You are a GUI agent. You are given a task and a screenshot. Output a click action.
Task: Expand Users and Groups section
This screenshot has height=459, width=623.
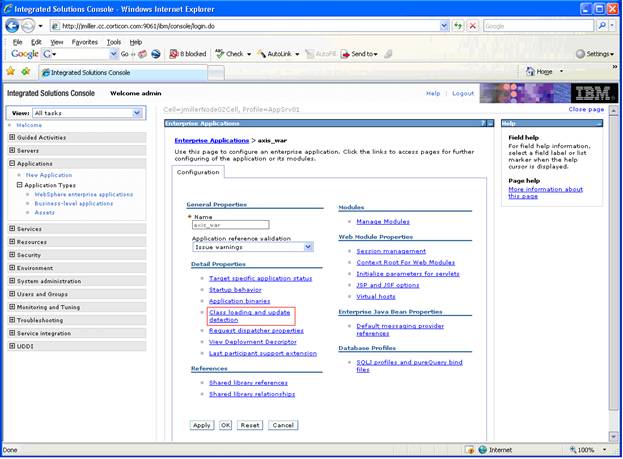[x=12, y=294]
